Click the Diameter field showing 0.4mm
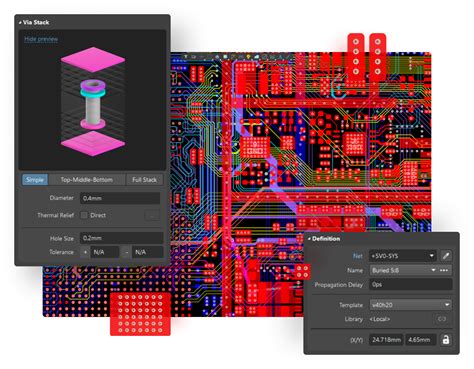Screen dimensions: 474x369 (x=120, y=198)
